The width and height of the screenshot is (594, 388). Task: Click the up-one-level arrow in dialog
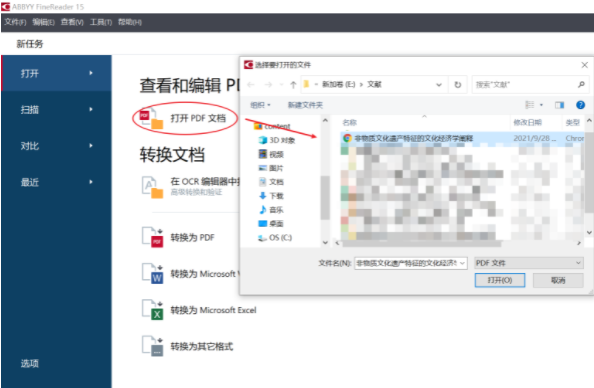pyautogui.click(x=293, y=84)
